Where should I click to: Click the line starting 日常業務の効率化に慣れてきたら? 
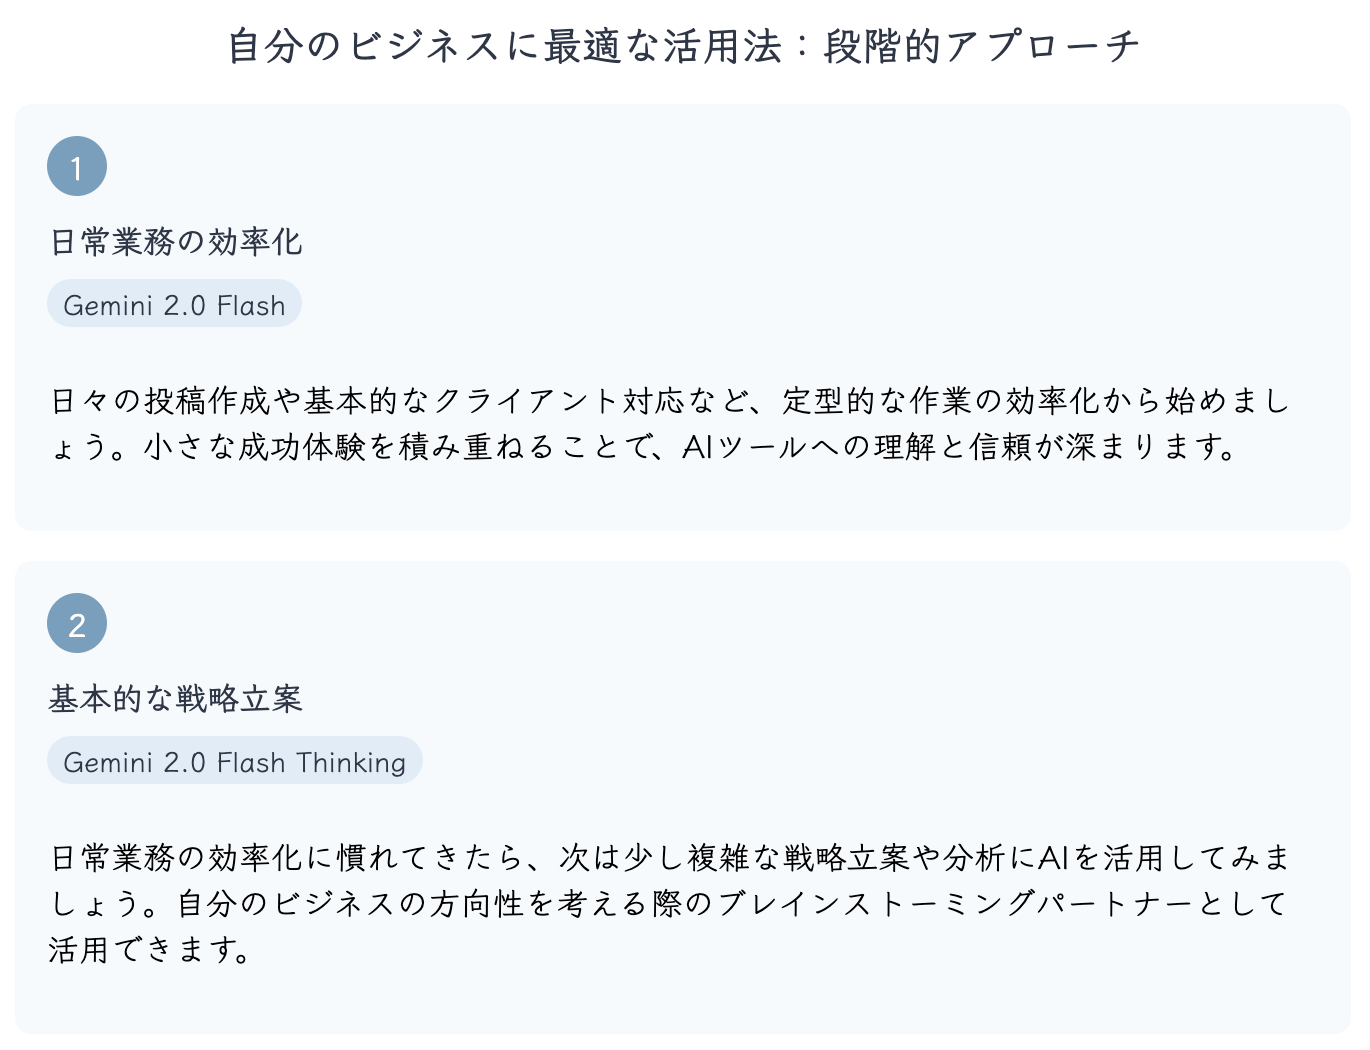(670, 858)
